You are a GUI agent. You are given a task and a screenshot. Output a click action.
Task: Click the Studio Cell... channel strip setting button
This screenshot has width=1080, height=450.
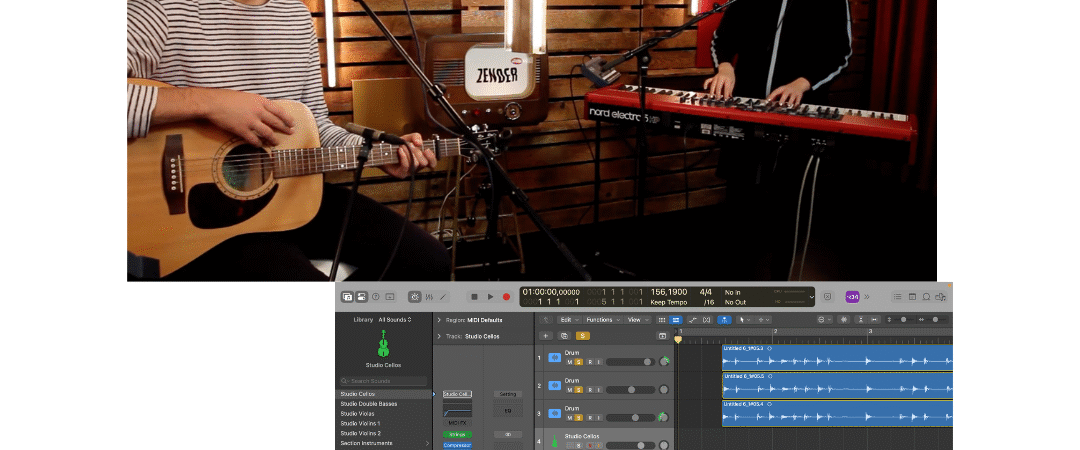tap(457, 394)
